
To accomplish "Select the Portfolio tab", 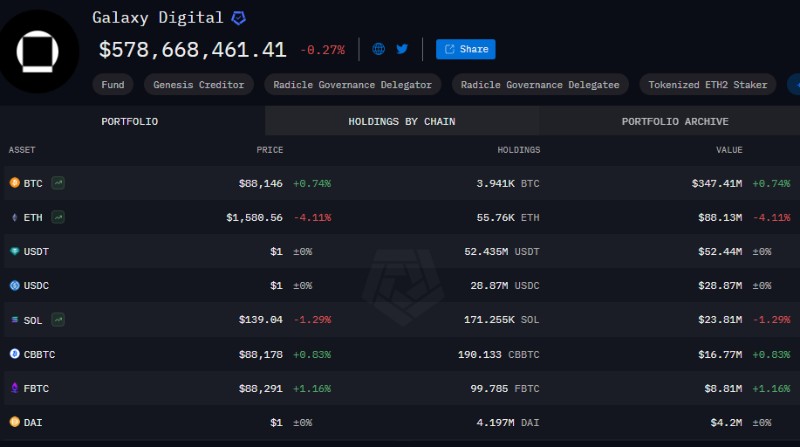I will [x=129, y=121].
